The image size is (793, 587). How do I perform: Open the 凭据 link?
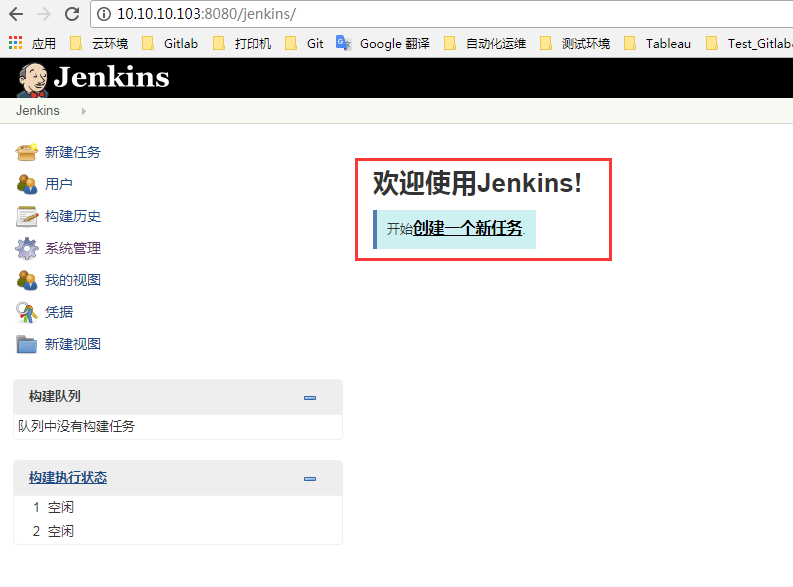point(58,312)
